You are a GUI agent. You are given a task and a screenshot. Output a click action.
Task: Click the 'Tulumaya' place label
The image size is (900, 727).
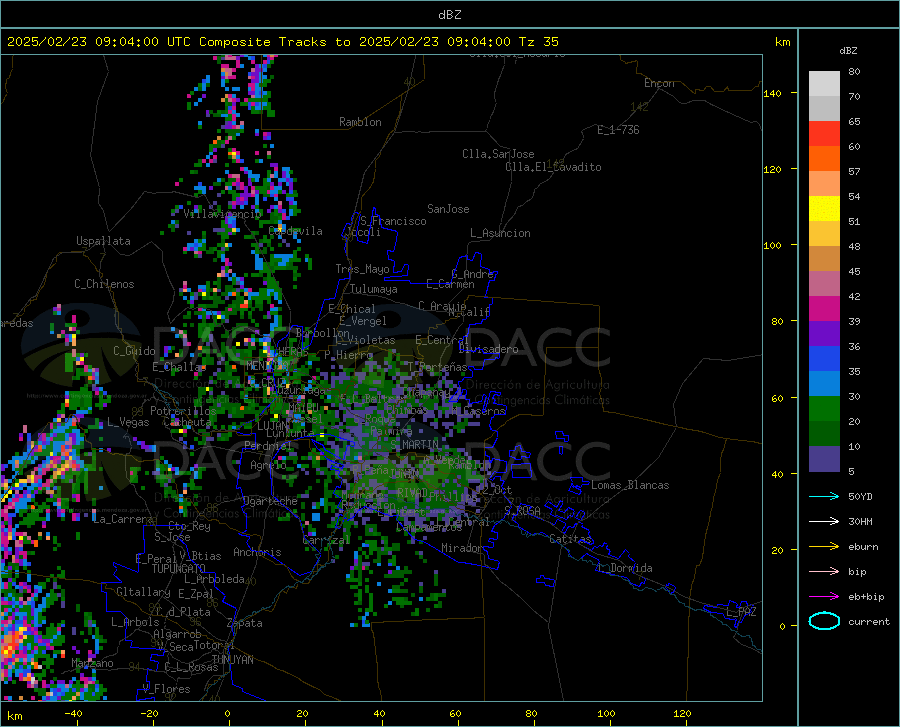click(374, 289)
